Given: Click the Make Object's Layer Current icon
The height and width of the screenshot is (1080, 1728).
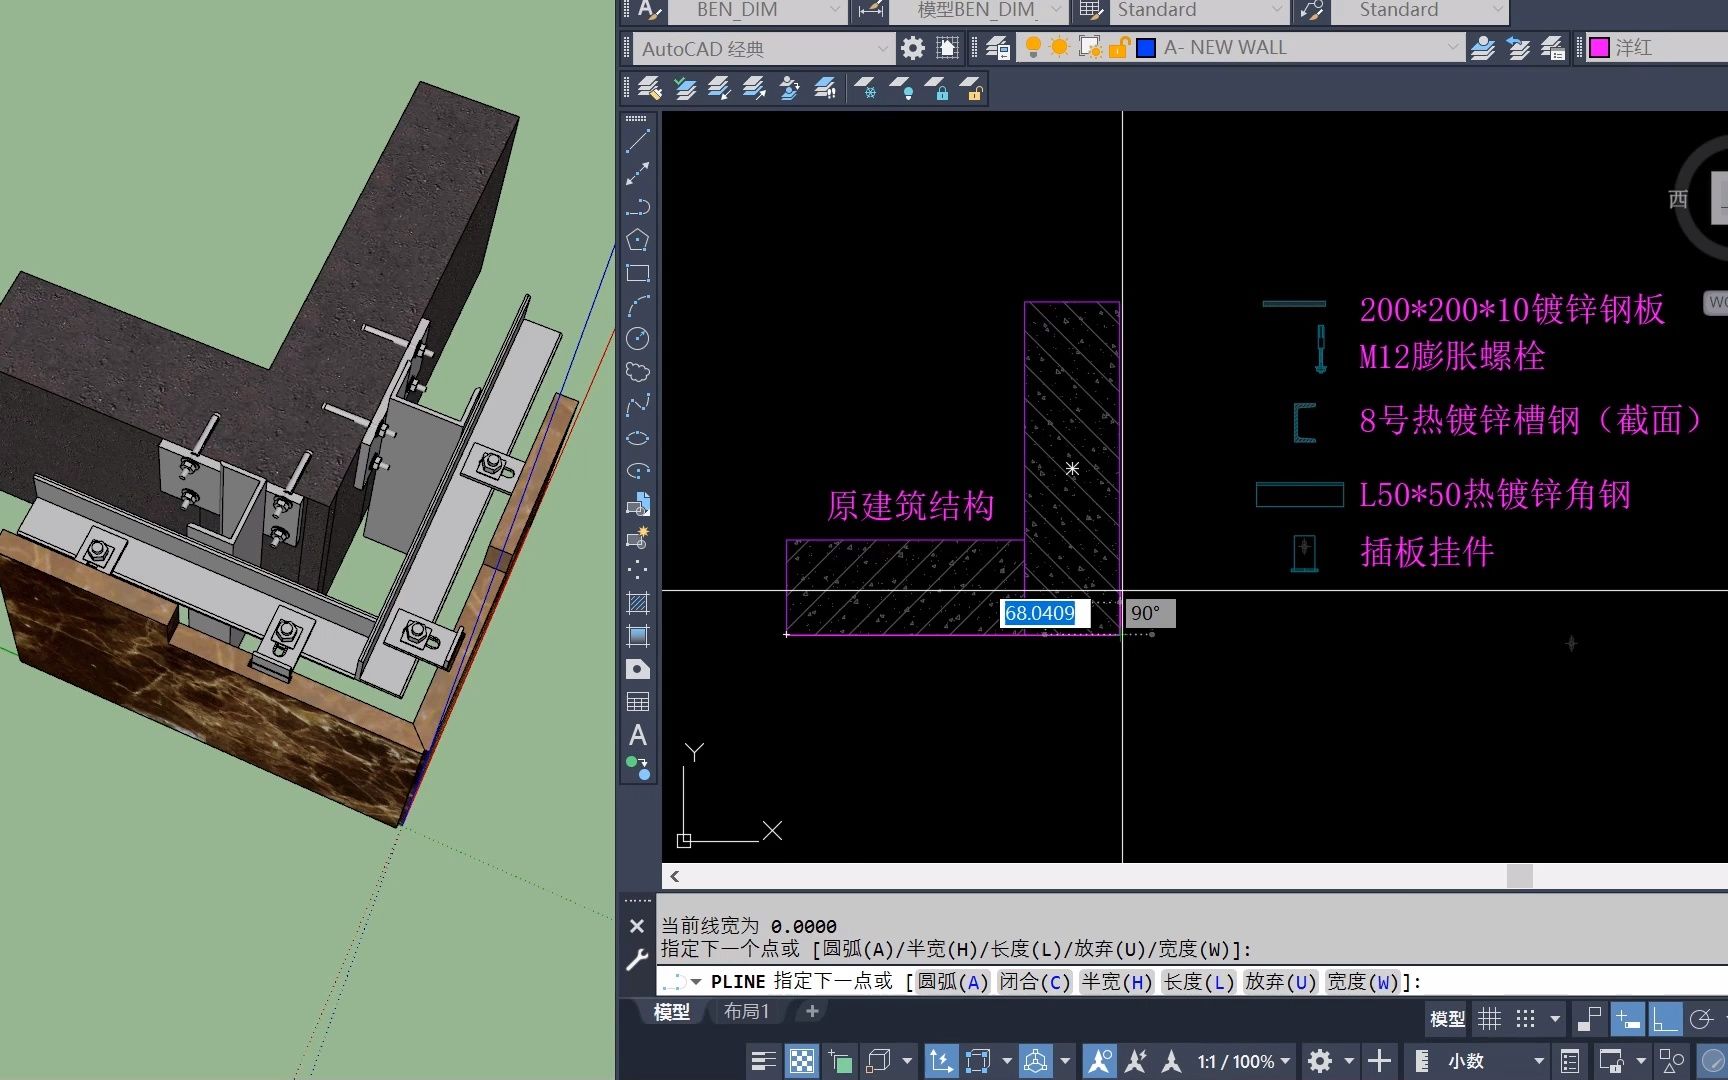Looking at the screenshot, I should pyautogui.click(x=1483, y=48).
